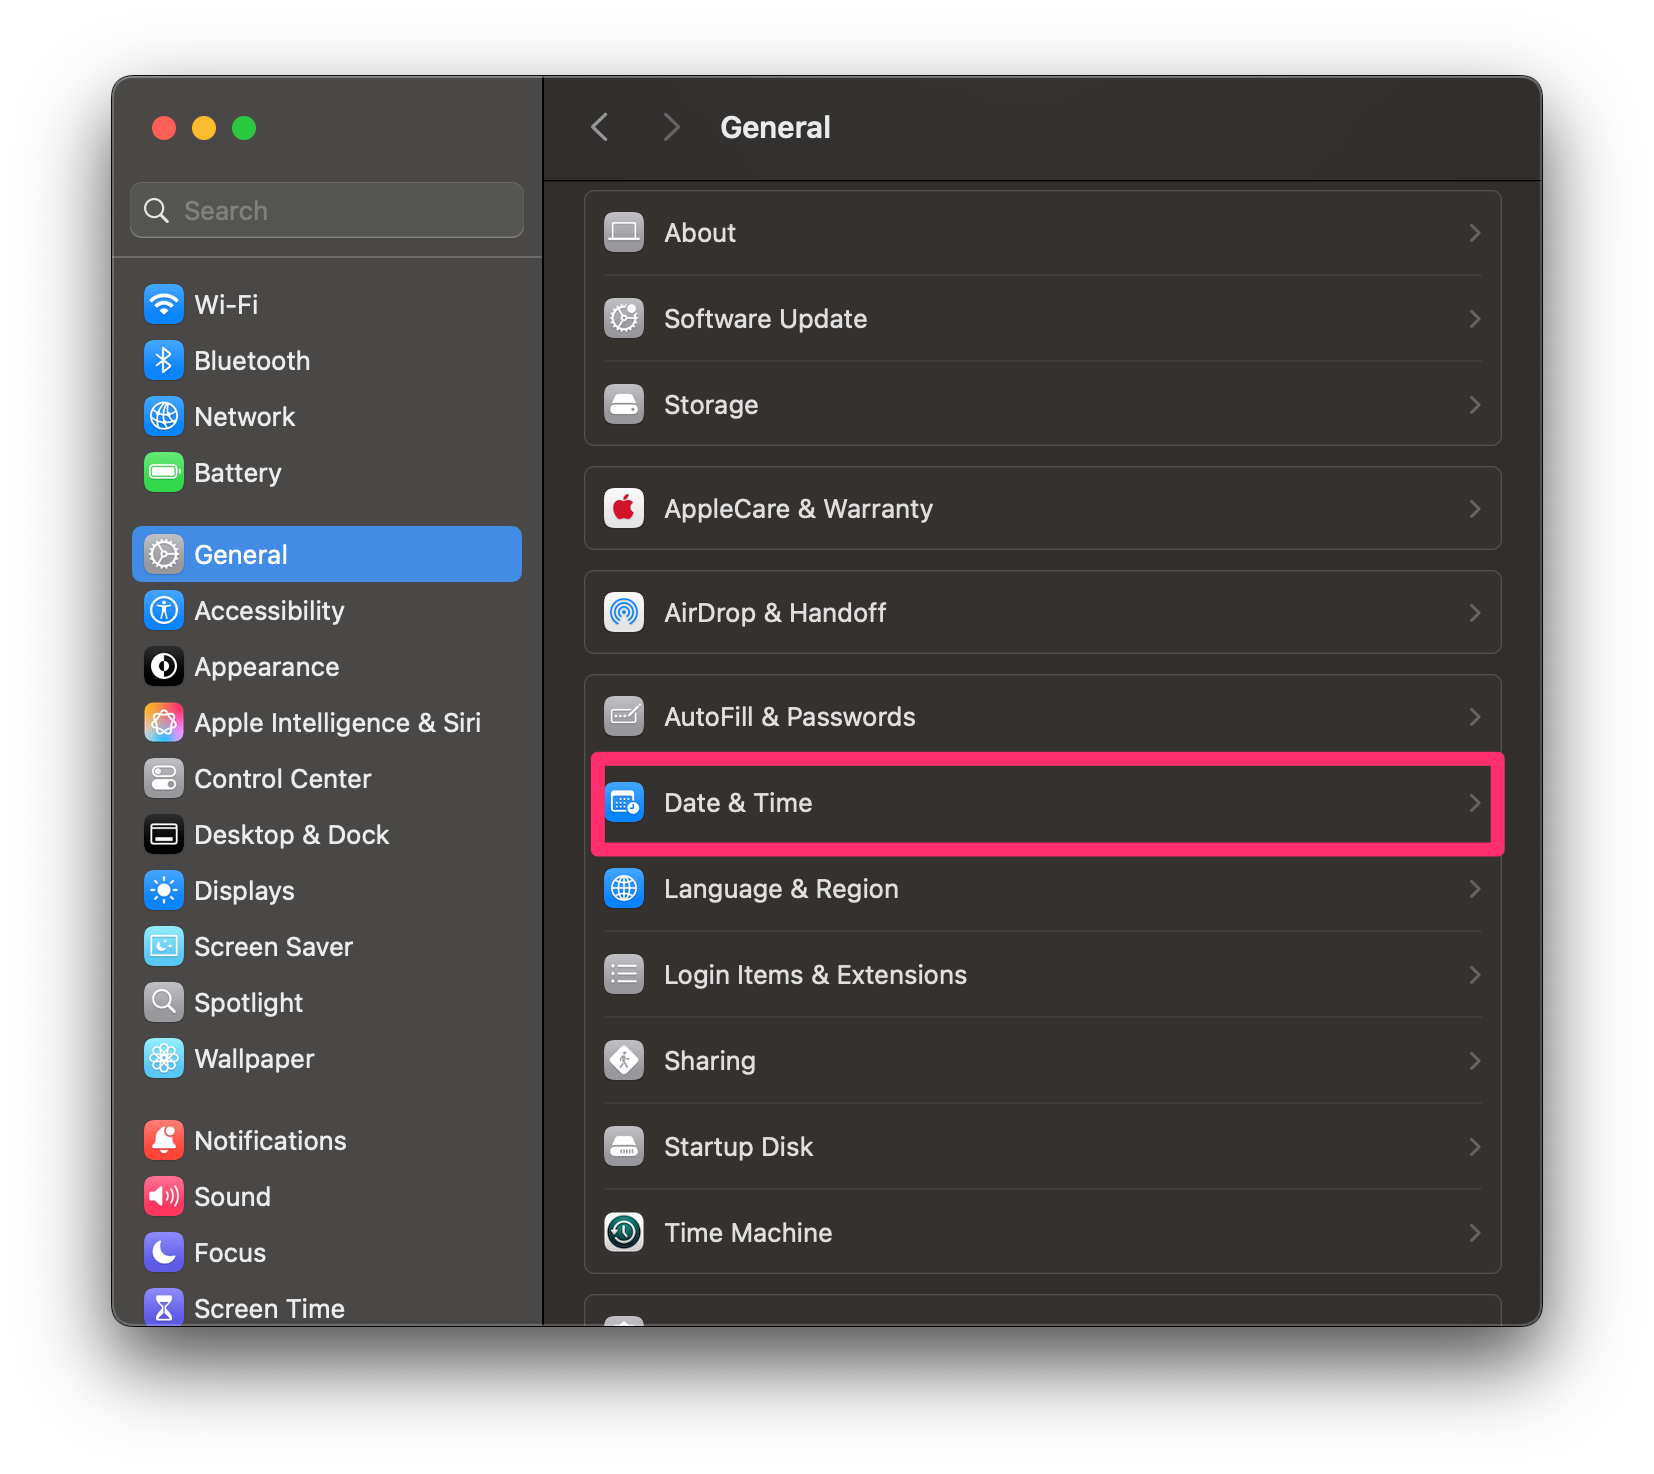Open Appearance settings label
Screen dimensions: 1654x1474
pos(267,667)
